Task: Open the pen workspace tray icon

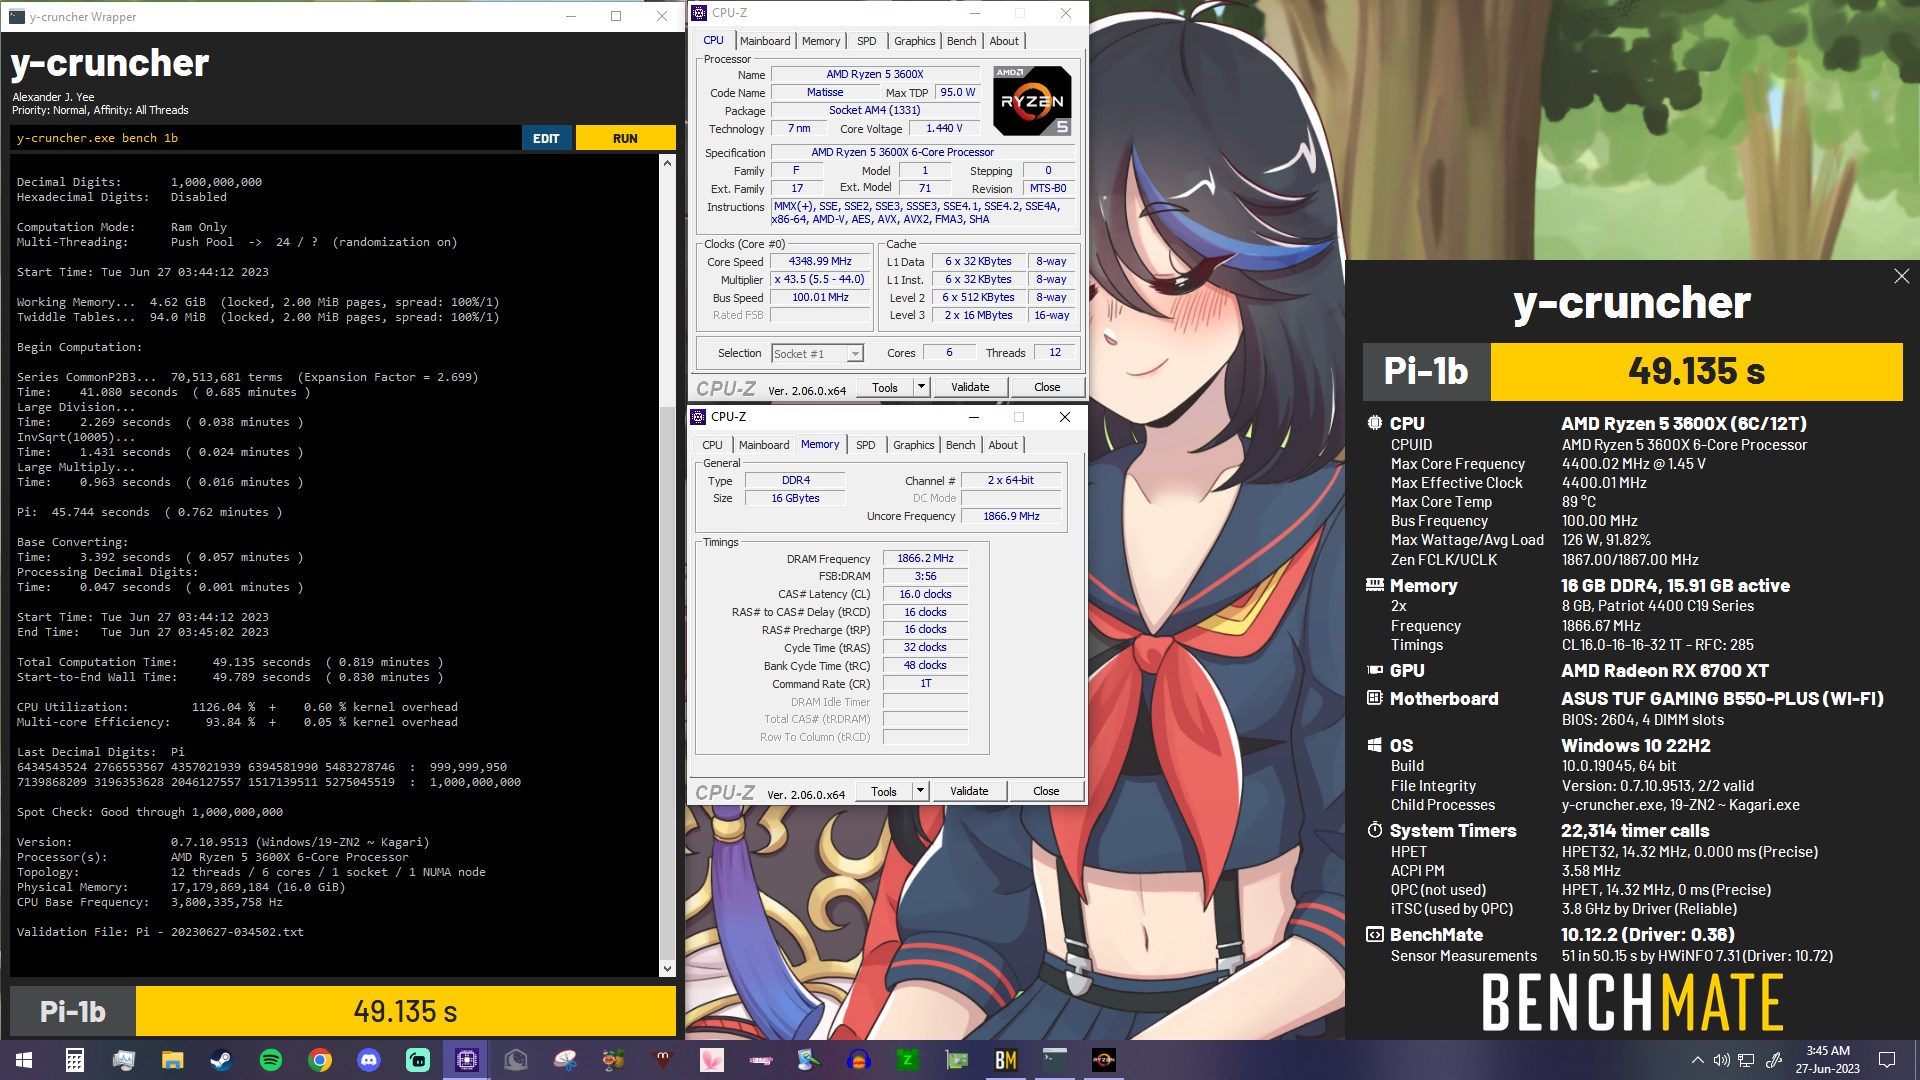Action: tap(1774, 1060)
